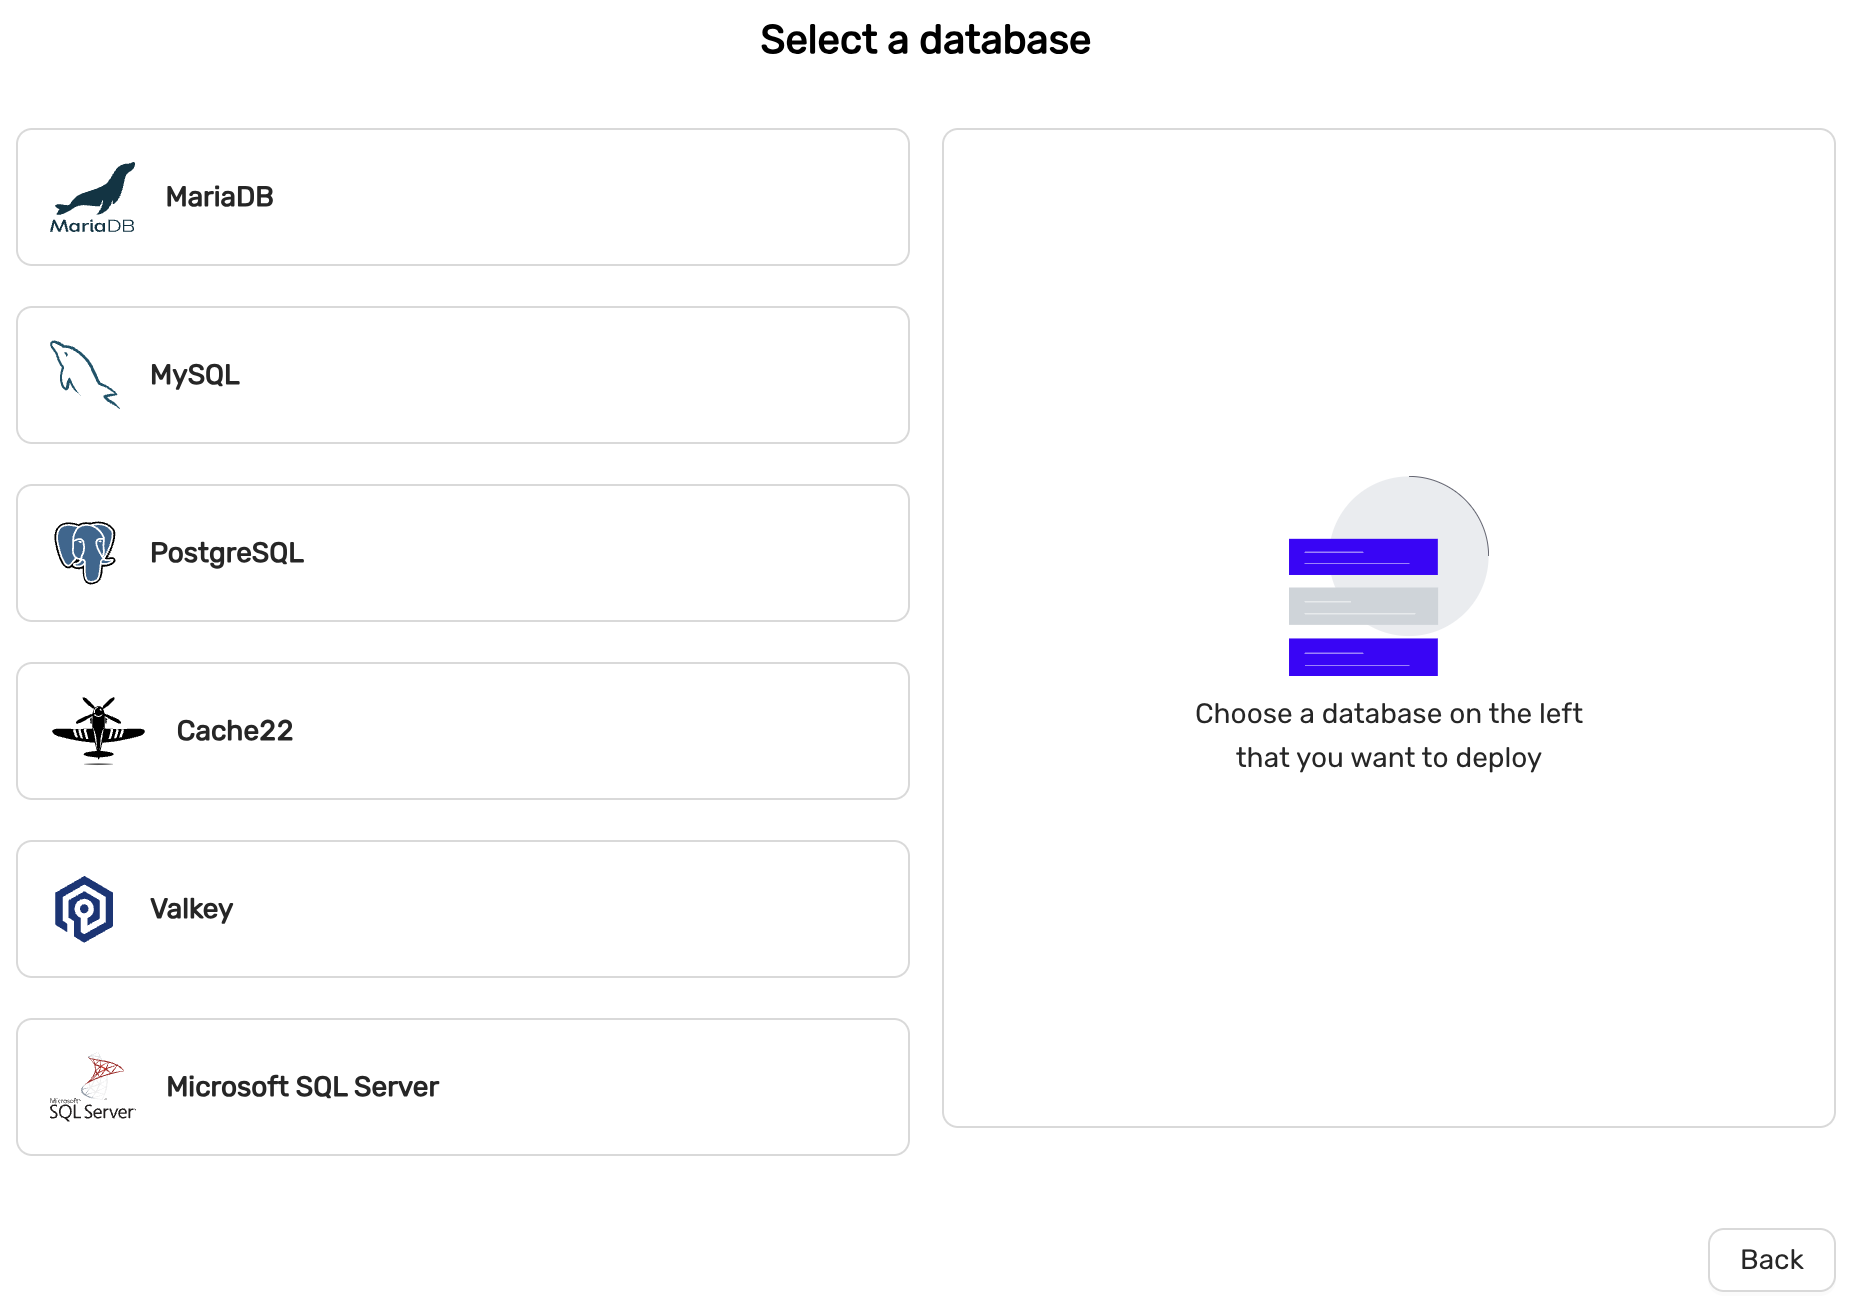
Task: Click the 'Choose a database on the left' text
Action: (x=1388, y=714)
